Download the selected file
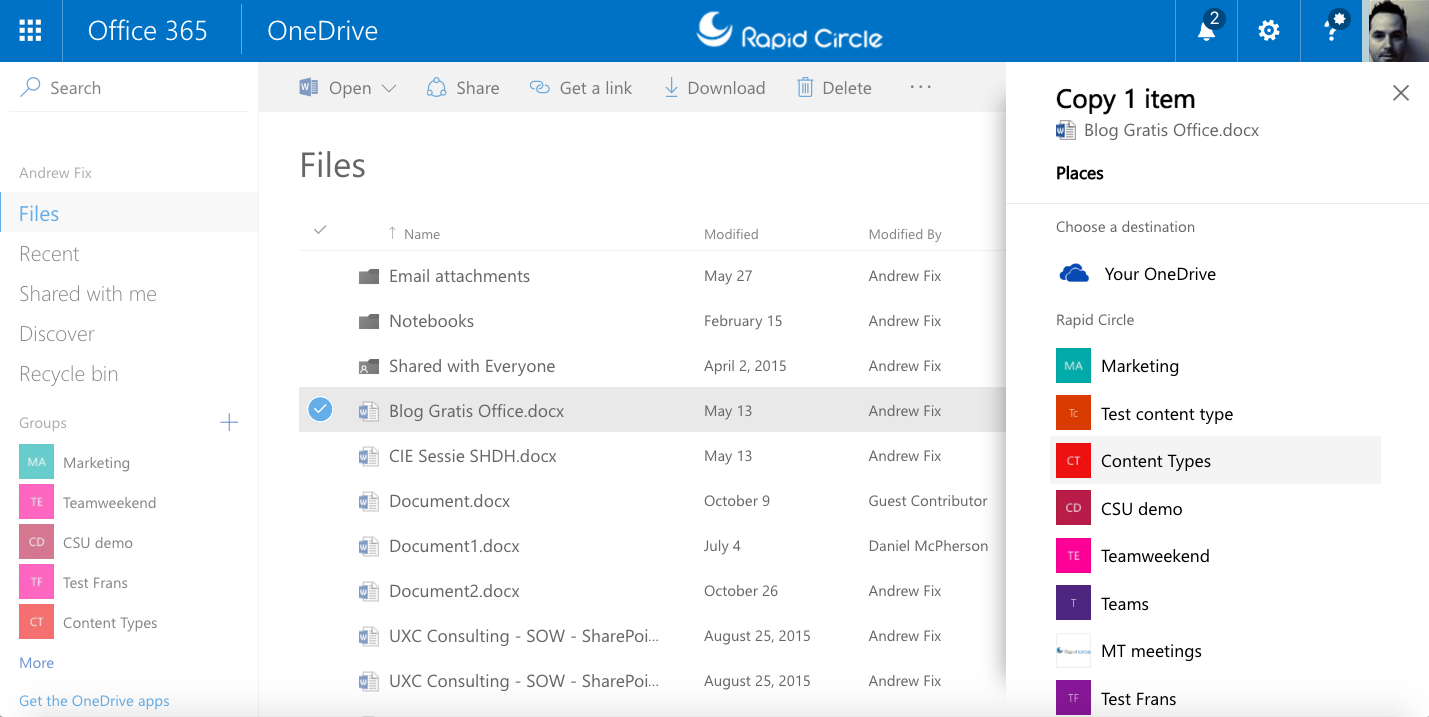Viewport: 1429px width, 717px height. [x=714, y=87]
